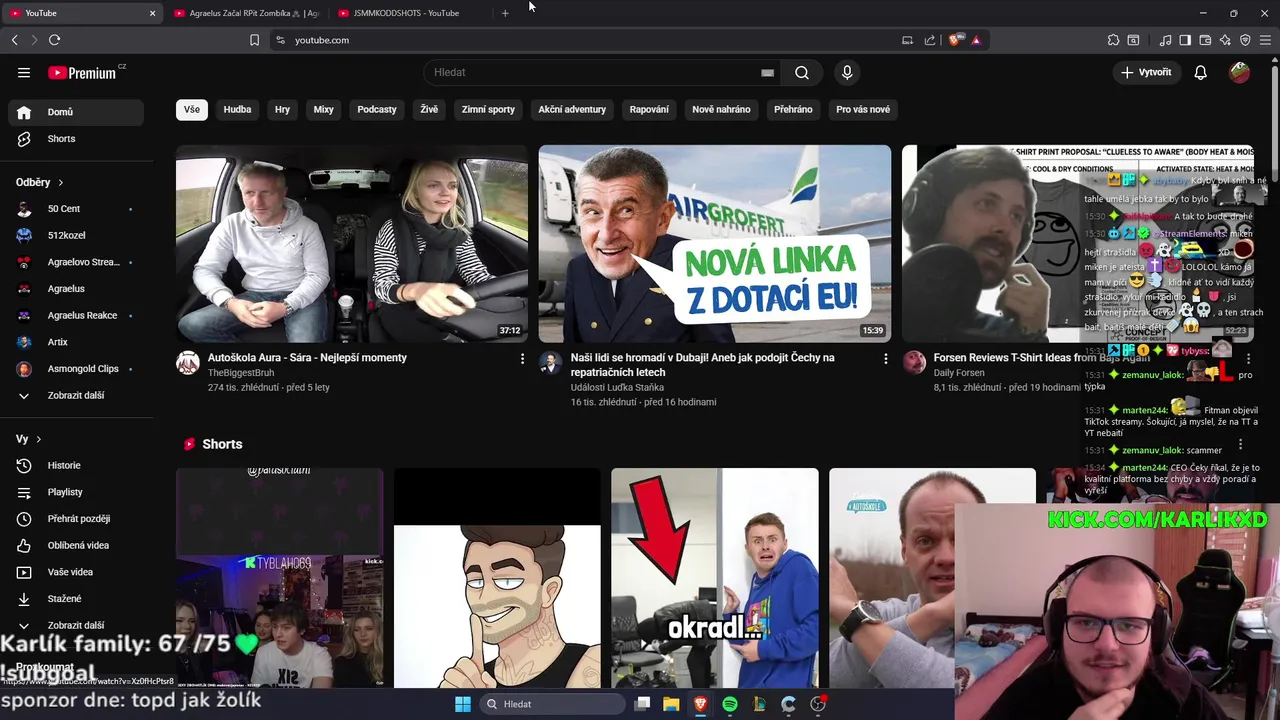Open Brave Rewards triangle icon
Image resolution: width=1280 pixels, height=720 pixels.
[975, 40]
